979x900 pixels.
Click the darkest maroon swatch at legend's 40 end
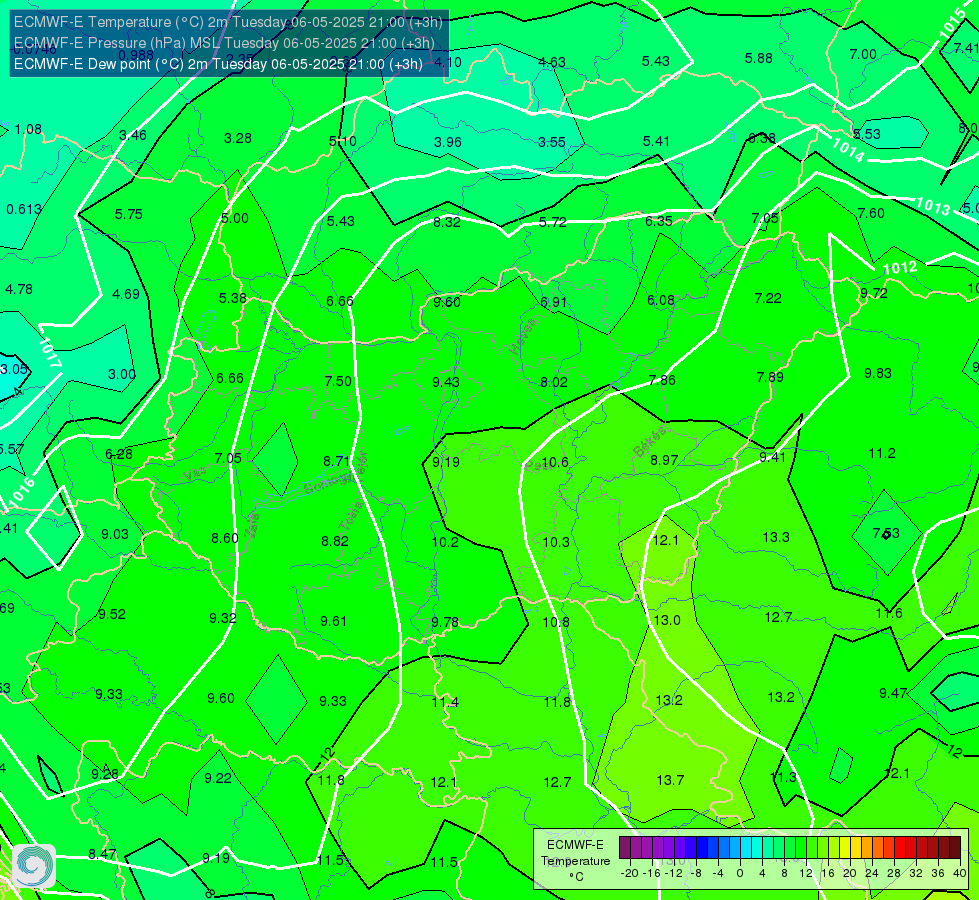click(955, 848)
